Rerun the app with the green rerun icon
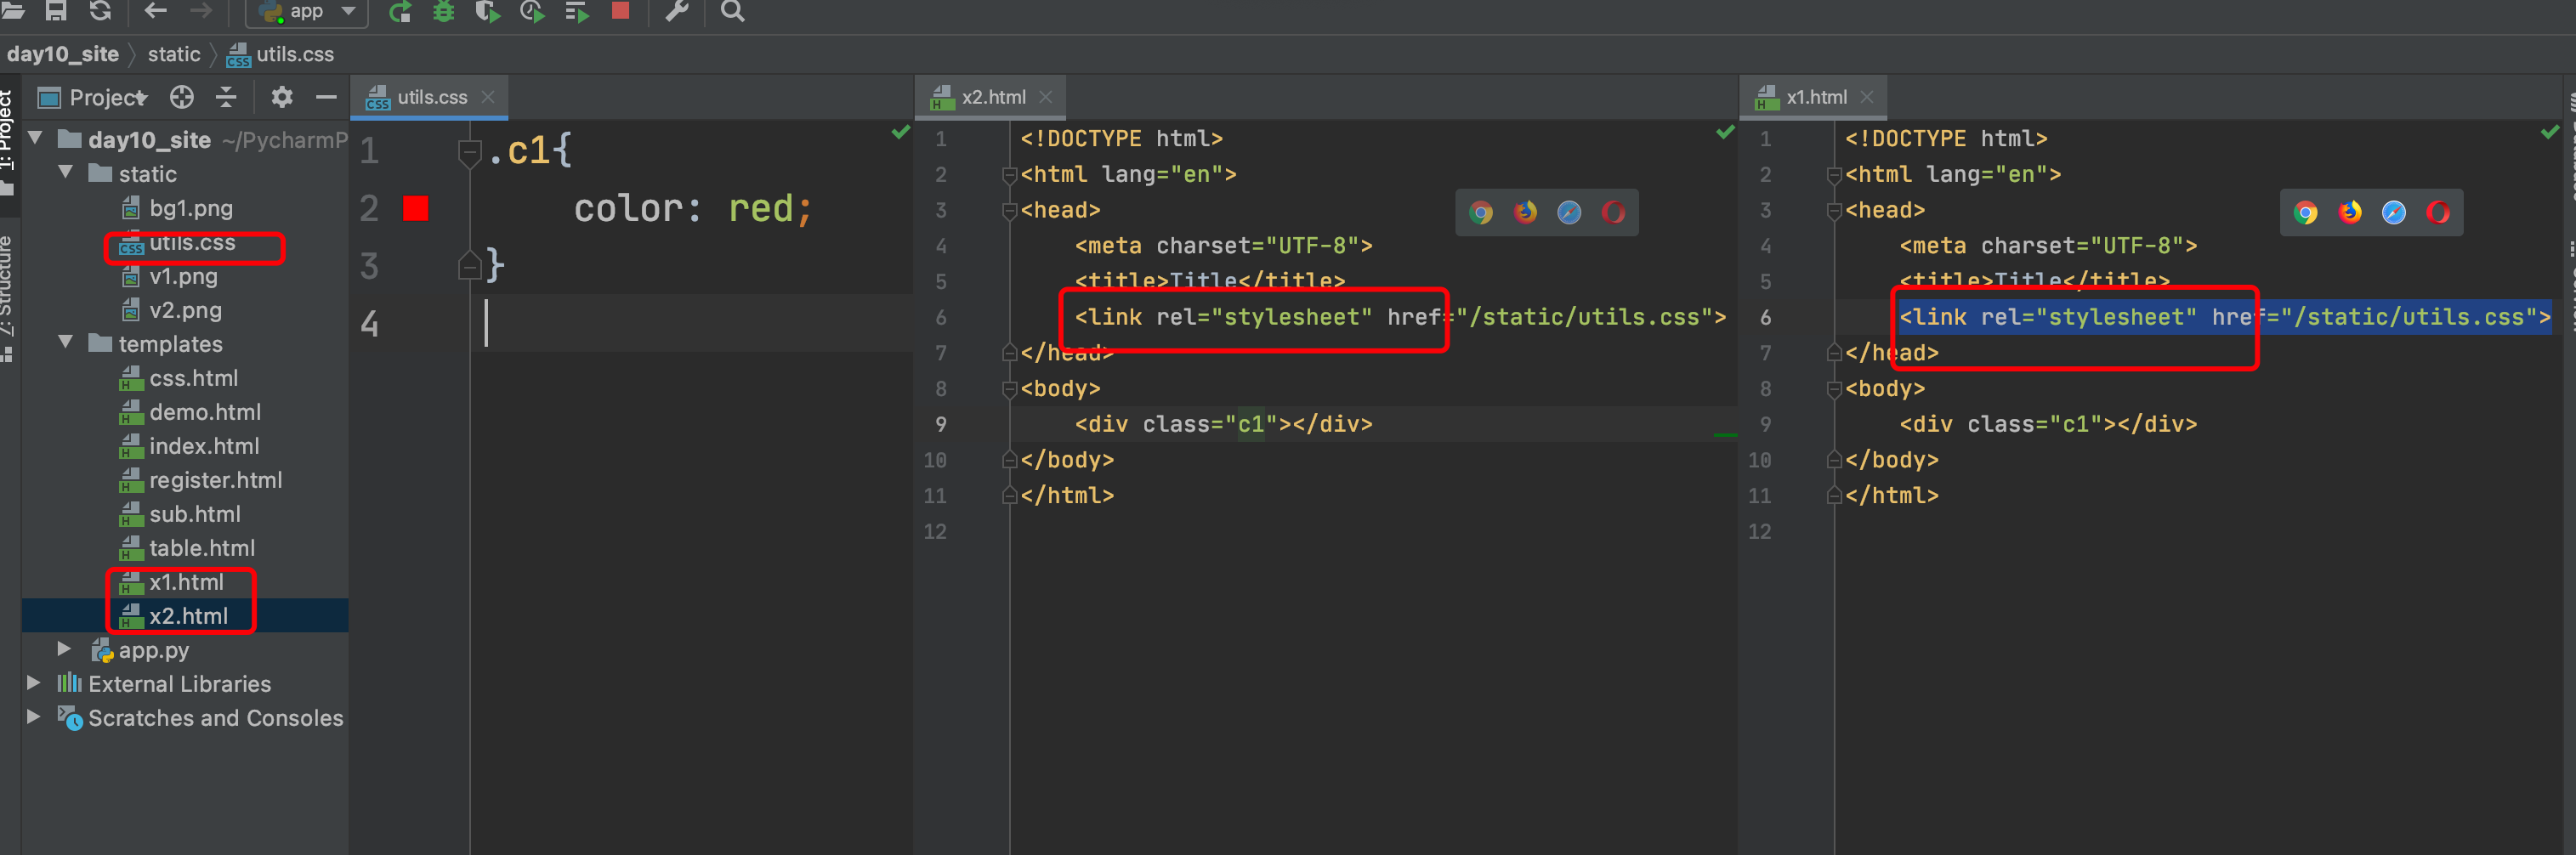Viewport: 2576px width, 855px height. (x=400, y=12)
